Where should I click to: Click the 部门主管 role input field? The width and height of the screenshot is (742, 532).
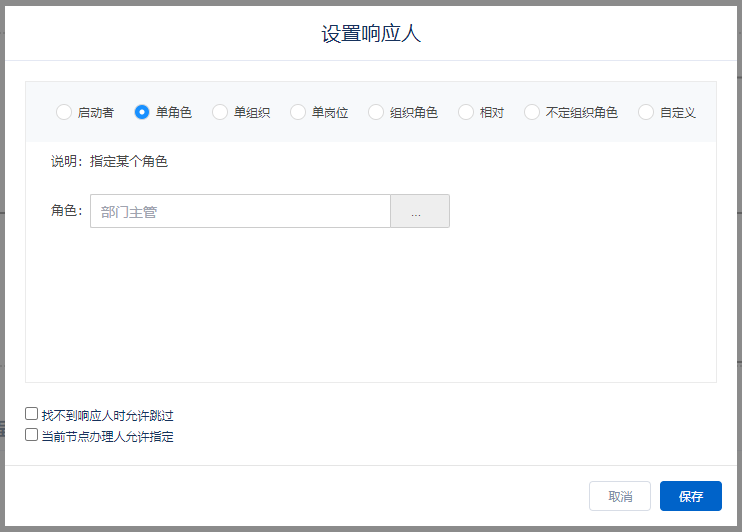(240, 211)
